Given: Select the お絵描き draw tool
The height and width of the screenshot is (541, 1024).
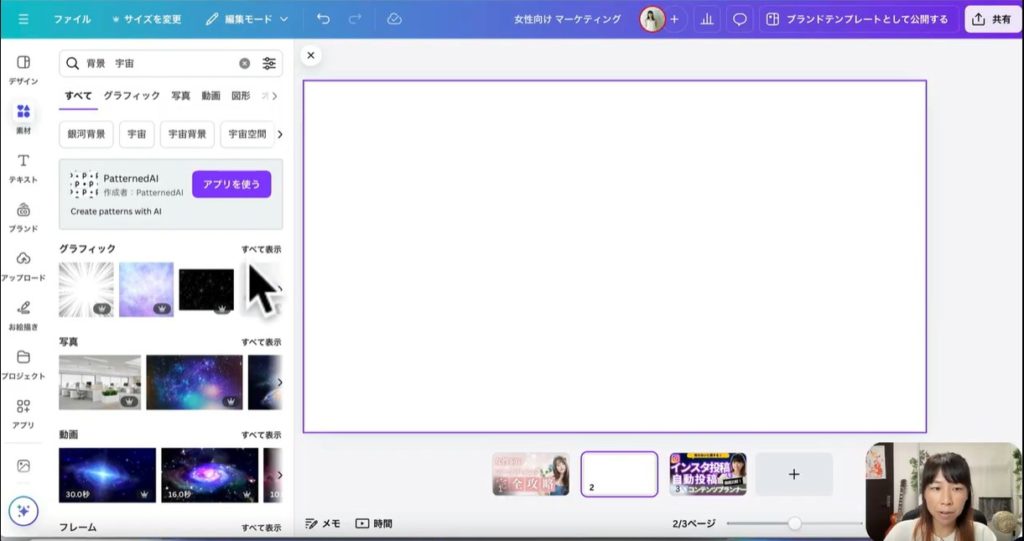Looking at the screenshot, I should point(23,313).
